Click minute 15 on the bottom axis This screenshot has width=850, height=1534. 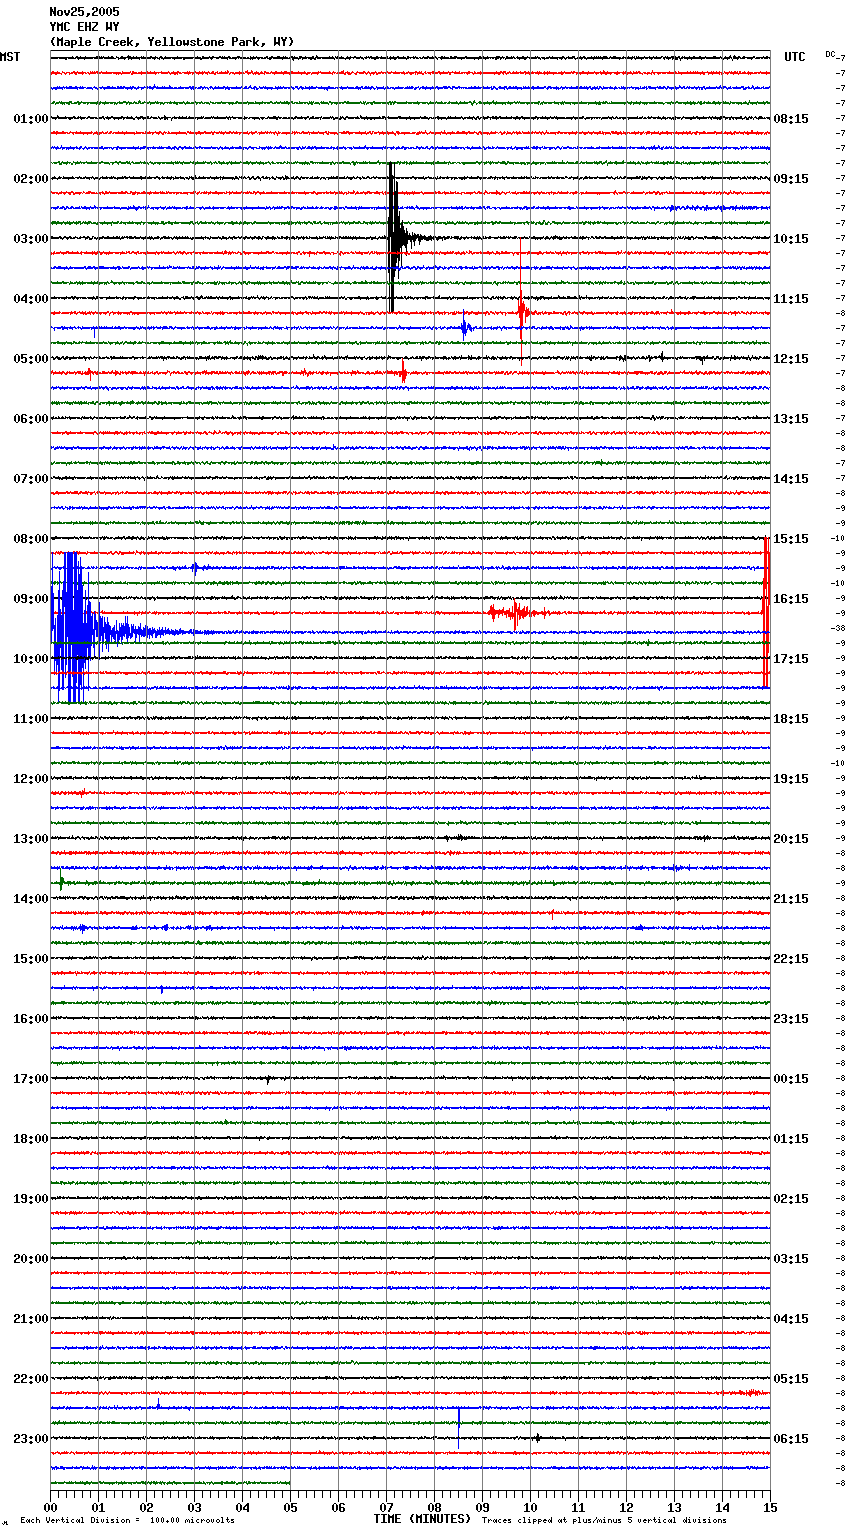coord(770,1507)
